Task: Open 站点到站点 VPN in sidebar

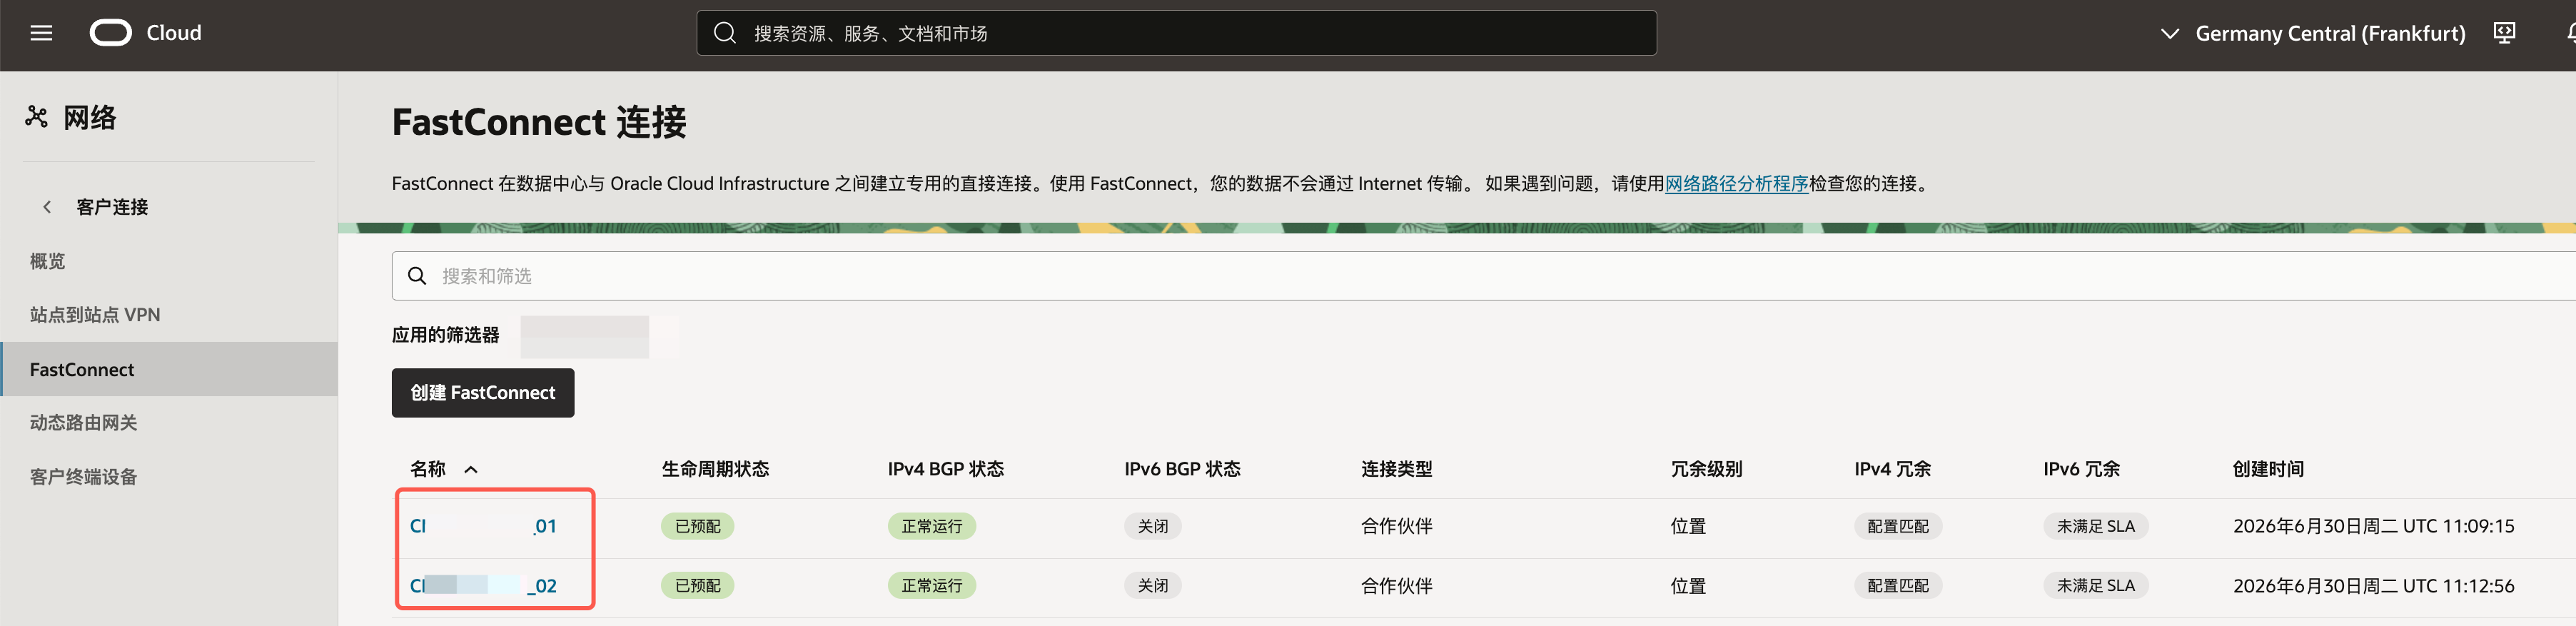Action: [95, 315]
